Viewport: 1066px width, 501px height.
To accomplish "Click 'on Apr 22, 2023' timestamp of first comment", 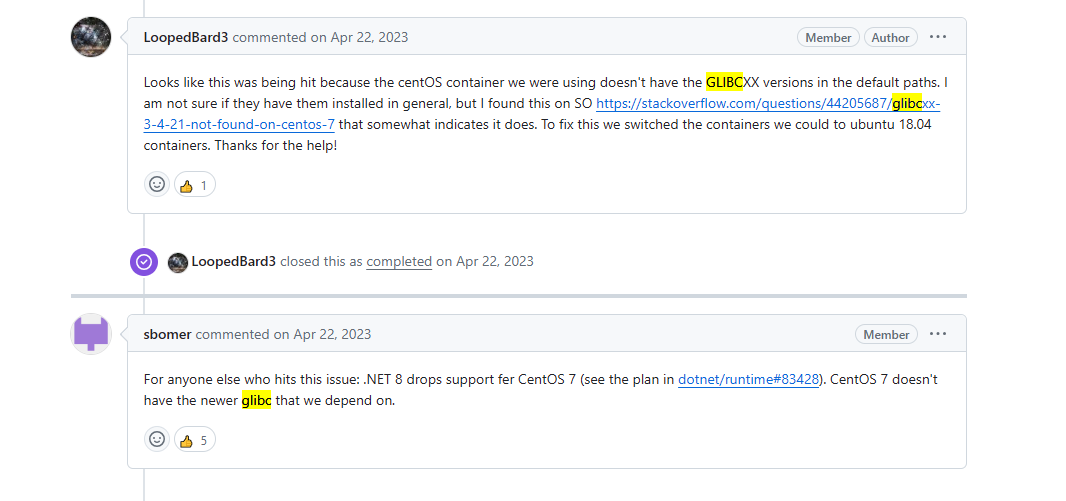I will point(360,37).
